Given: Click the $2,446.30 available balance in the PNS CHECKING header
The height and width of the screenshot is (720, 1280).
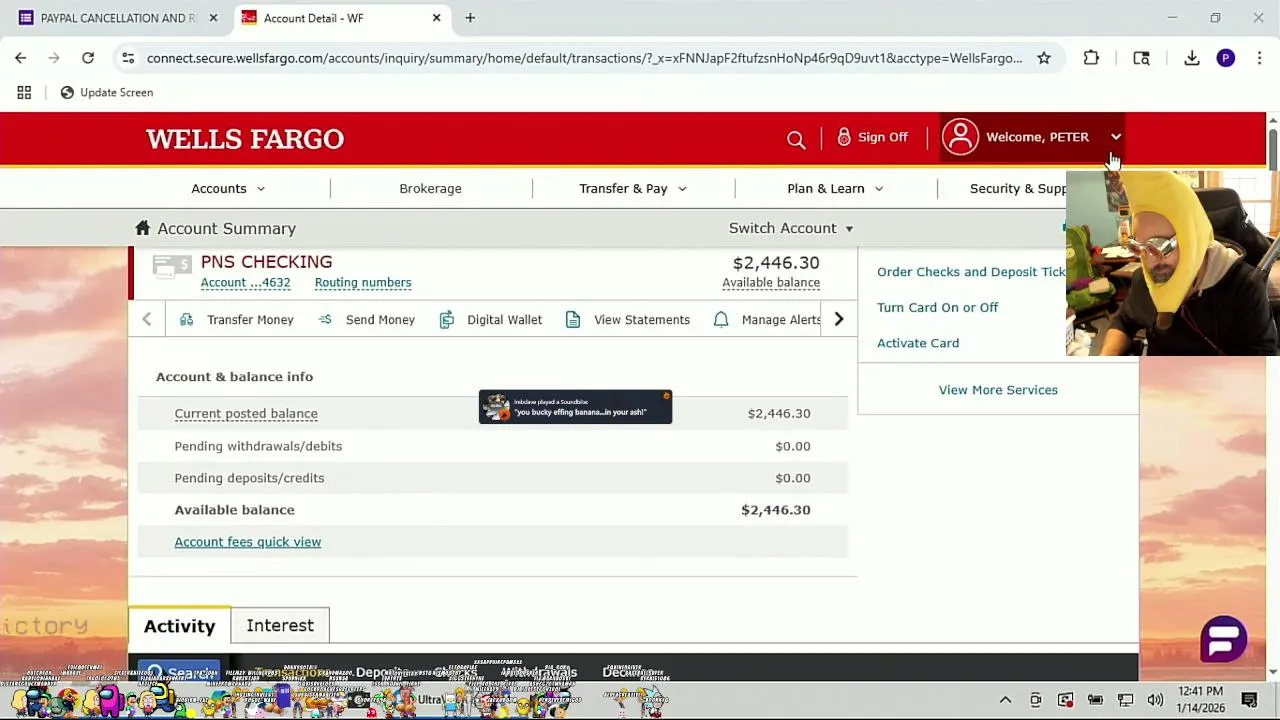Looking at the screenshot, I should [x=776, y=263].
